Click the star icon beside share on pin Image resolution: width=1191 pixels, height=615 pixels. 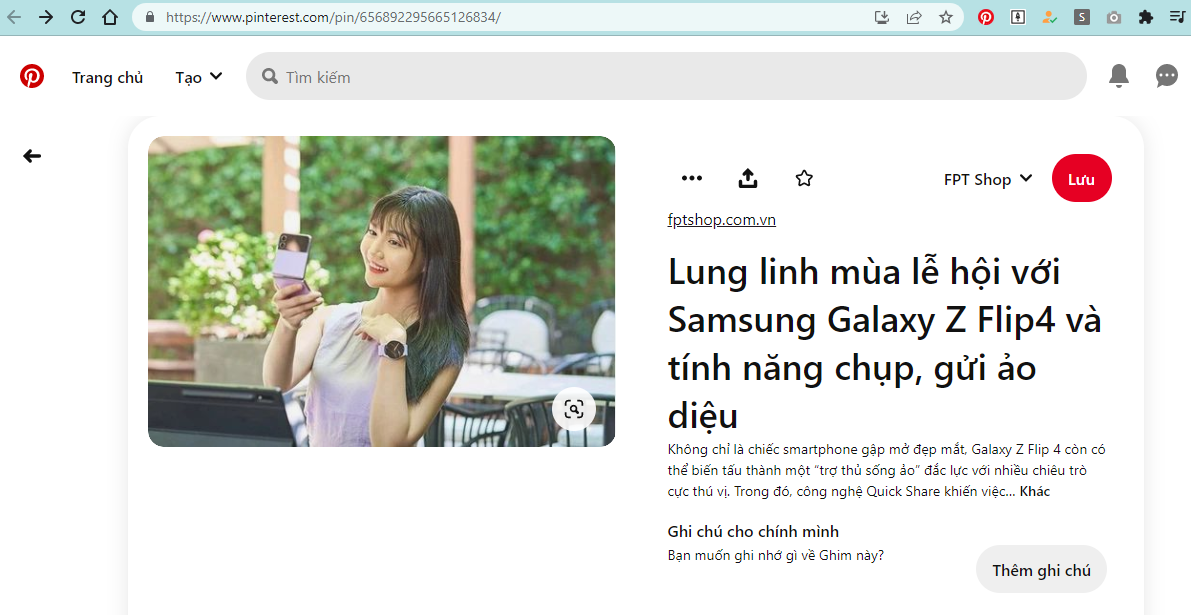pyautogui.click(x=804, y=178)
